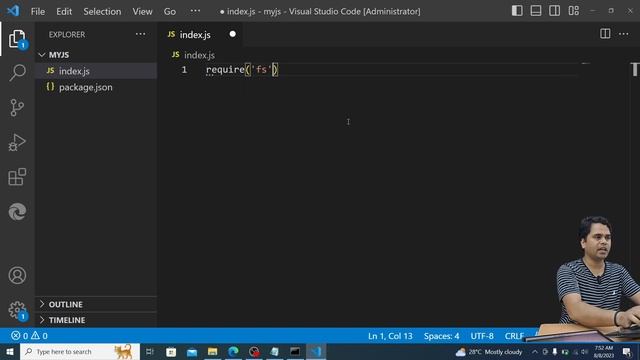Toggle the Secondary Side Bar layout icon

(x=555, y=11)
